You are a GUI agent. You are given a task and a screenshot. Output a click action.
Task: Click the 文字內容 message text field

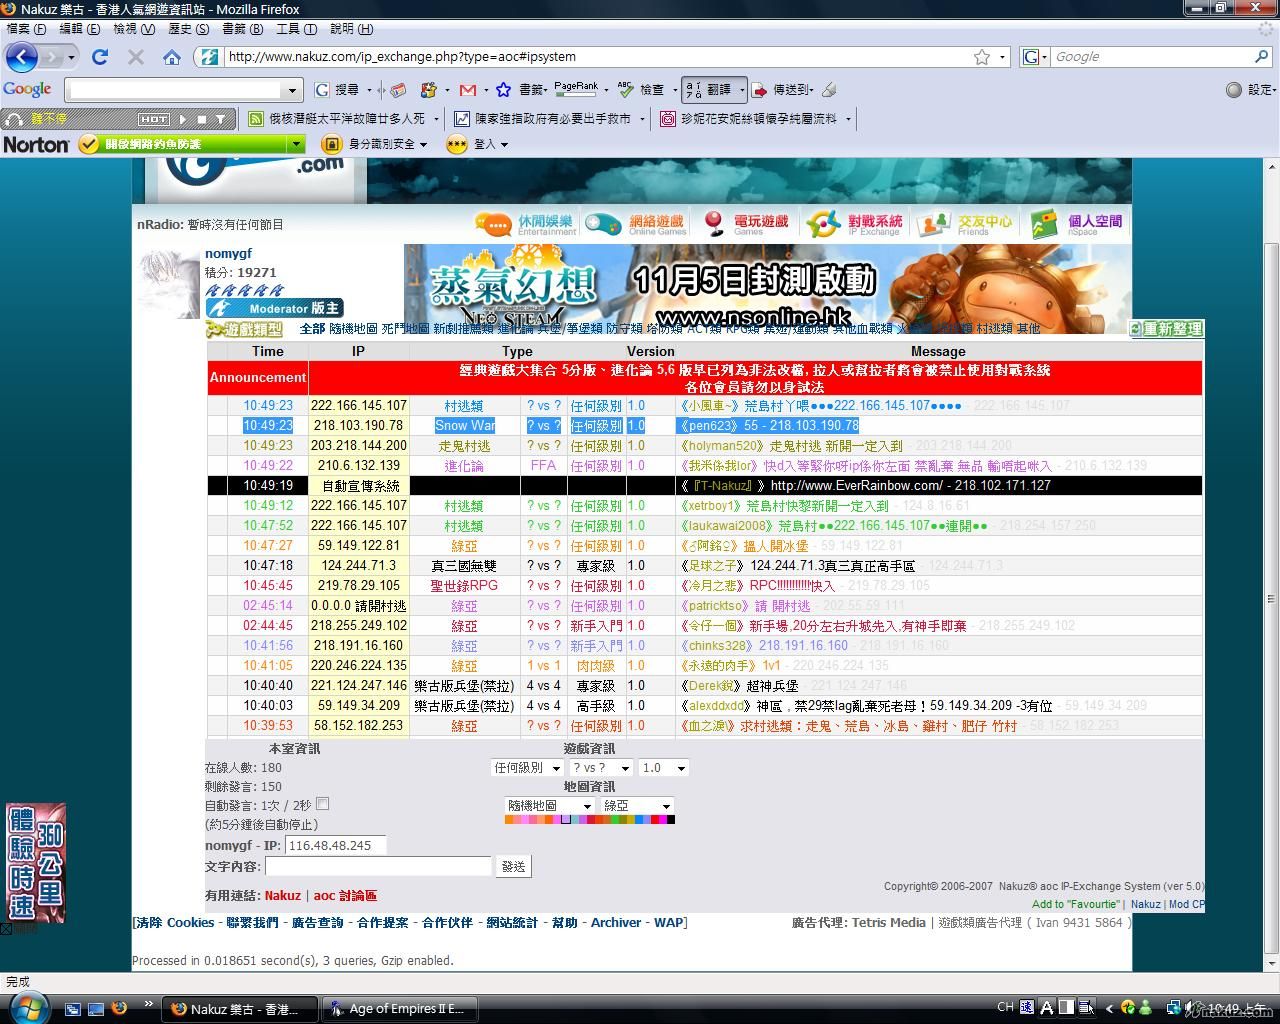point(378,866)
